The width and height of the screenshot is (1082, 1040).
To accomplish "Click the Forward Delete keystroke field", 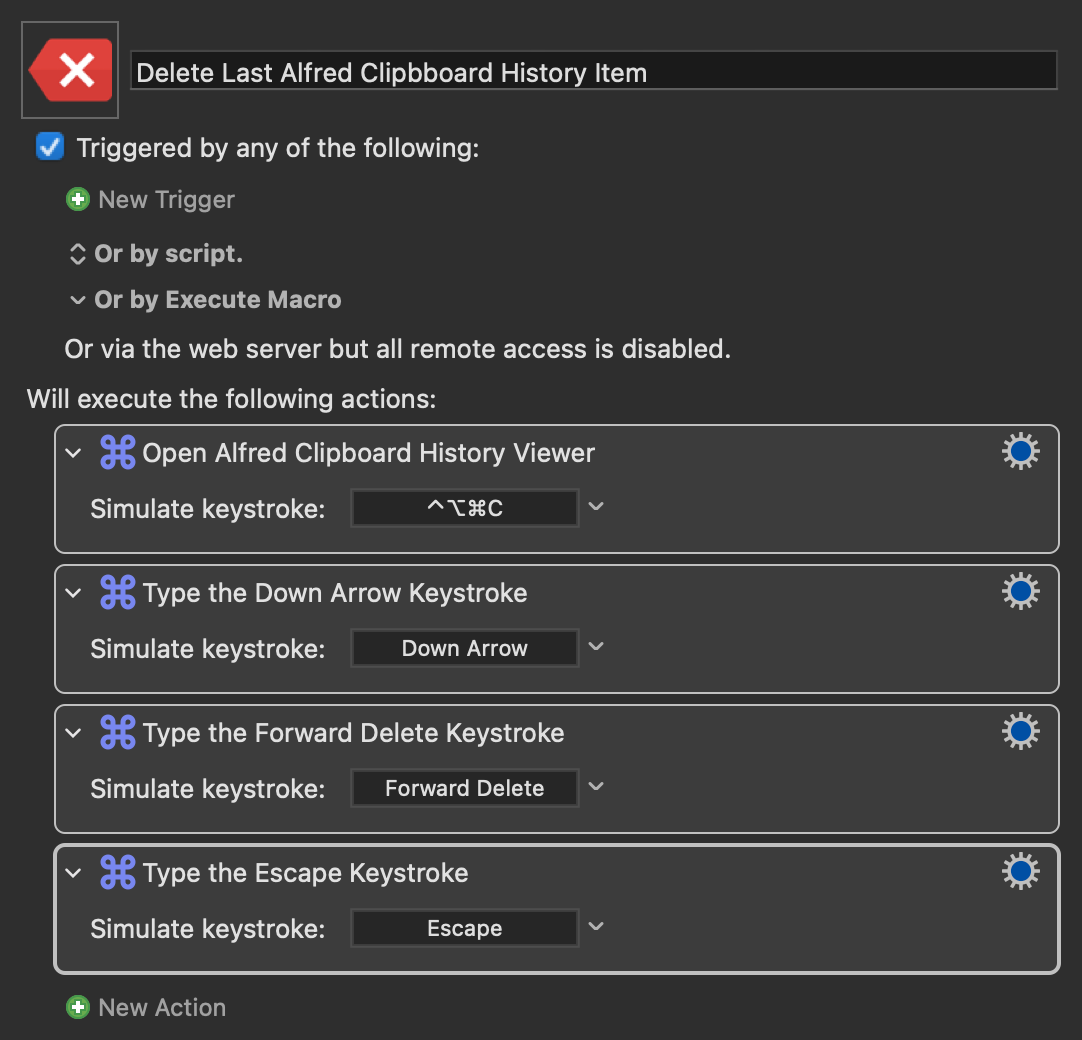I will tap(464, 788).
